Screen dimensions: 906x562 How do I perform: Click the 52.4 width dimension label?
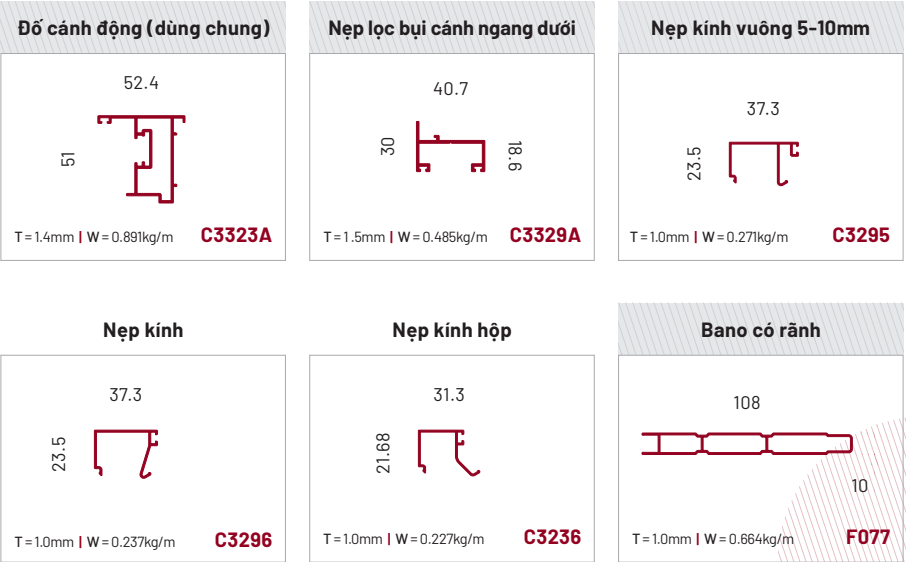(x=141, y=83)
